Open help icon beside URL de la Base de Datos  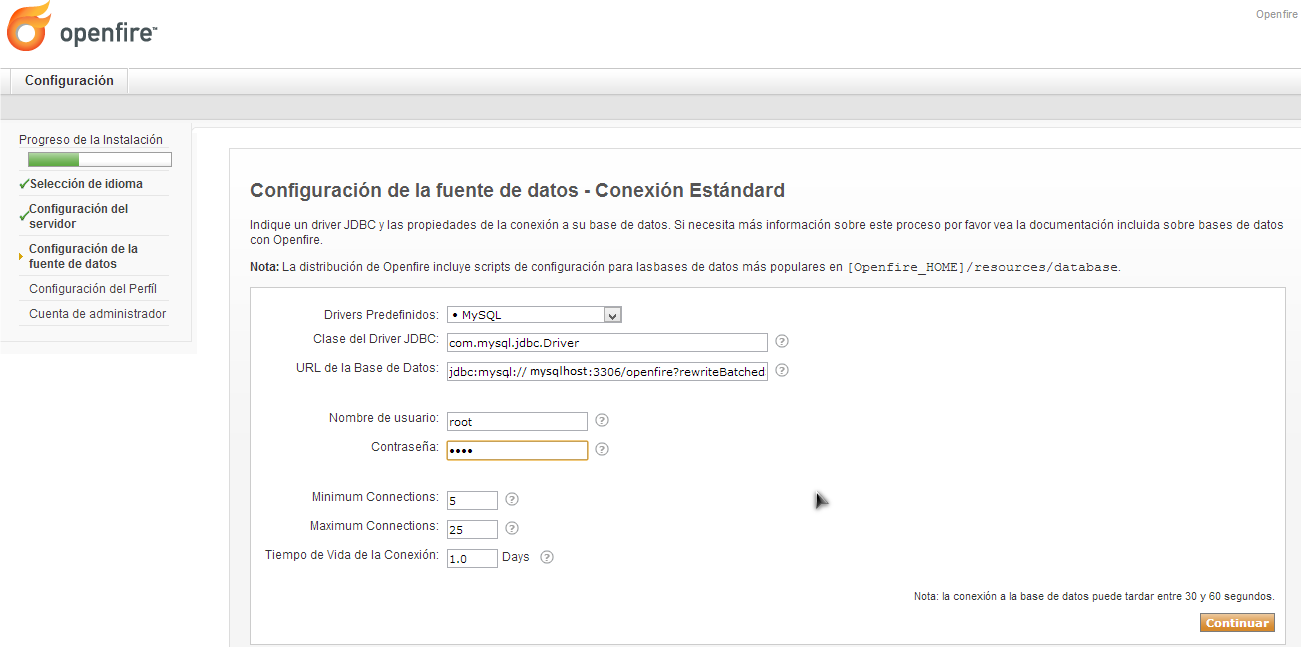[x=782, y=370]
